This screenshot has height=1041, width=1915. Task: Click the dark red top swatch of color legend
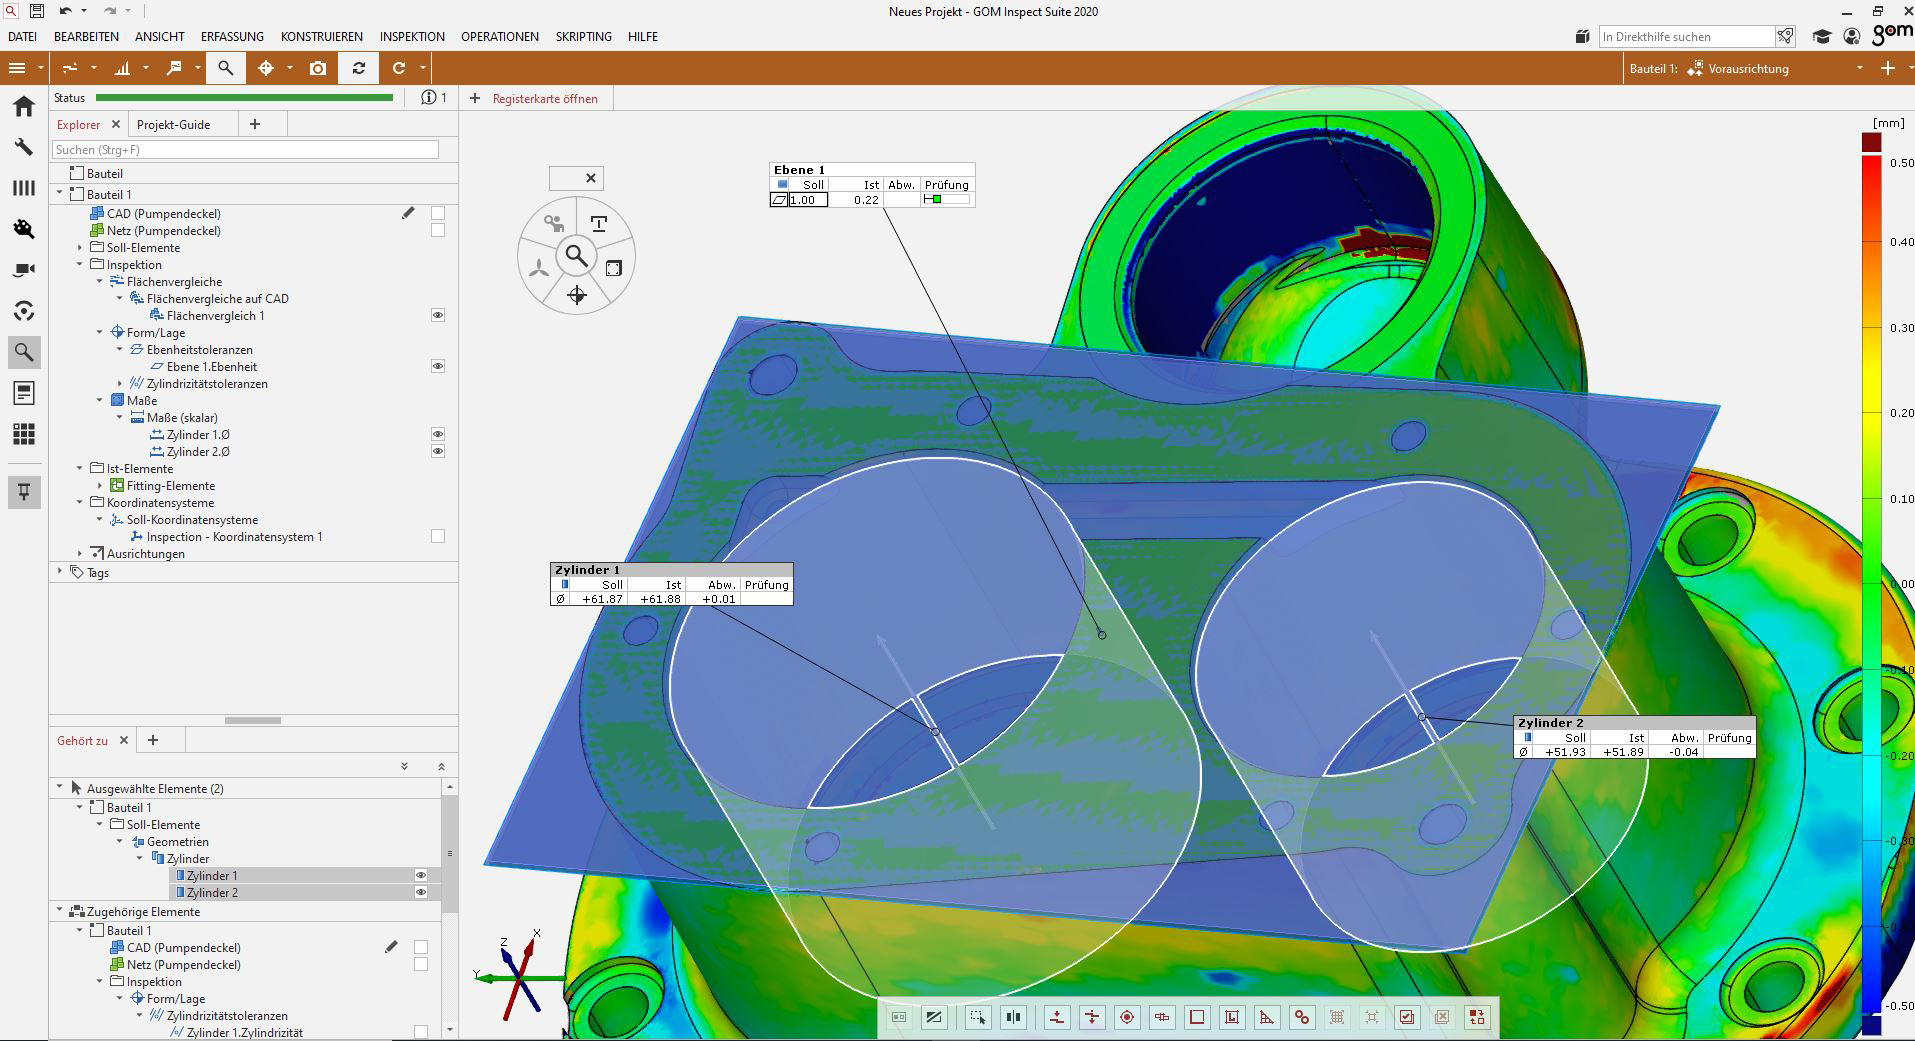pyautogui.click(x=1871, y=143)
